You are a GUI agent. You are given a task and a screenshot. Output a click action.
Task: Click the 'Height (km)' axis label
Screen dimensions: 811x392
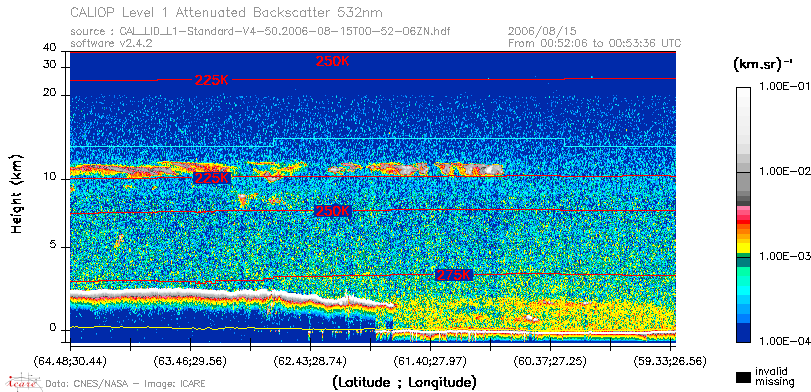pyautogui.click(x=17, y=193)
